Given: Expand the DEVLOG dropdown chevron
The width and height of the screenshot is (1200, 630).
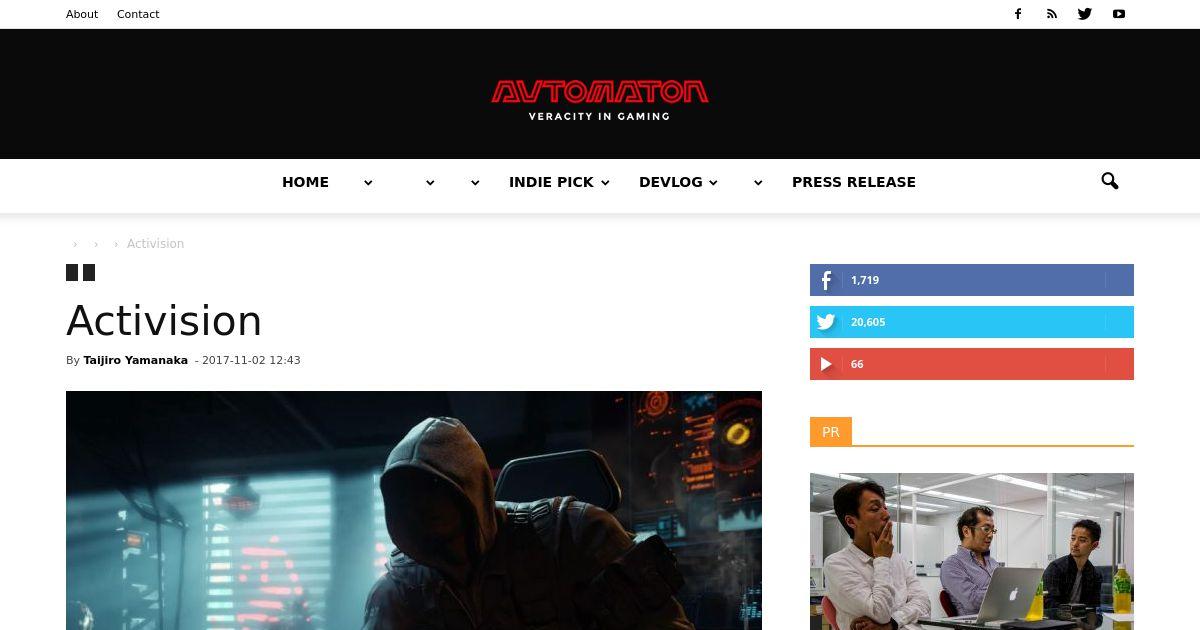Looking at the screenshot, I should click(x=713, y=183).
